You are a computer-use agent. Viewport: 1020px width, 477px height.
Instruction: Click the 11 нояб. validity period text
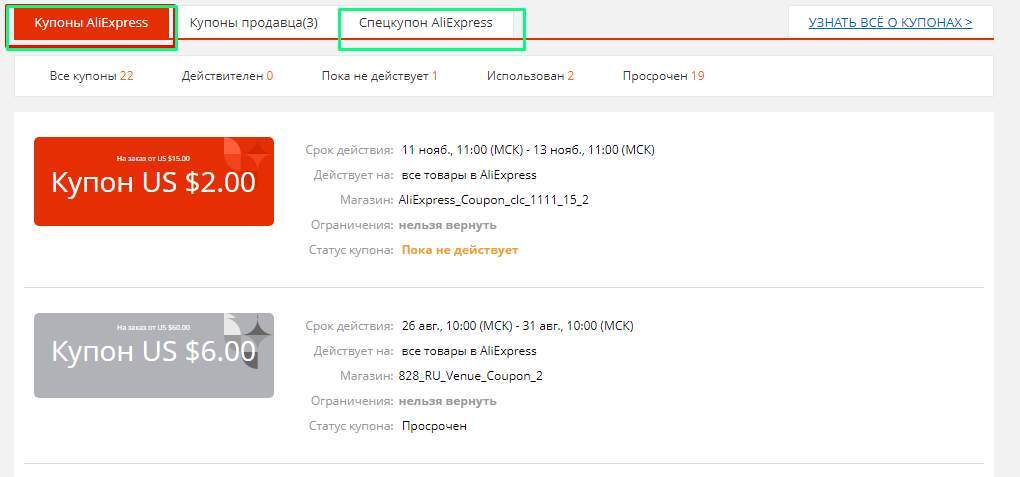click(527, 150)
